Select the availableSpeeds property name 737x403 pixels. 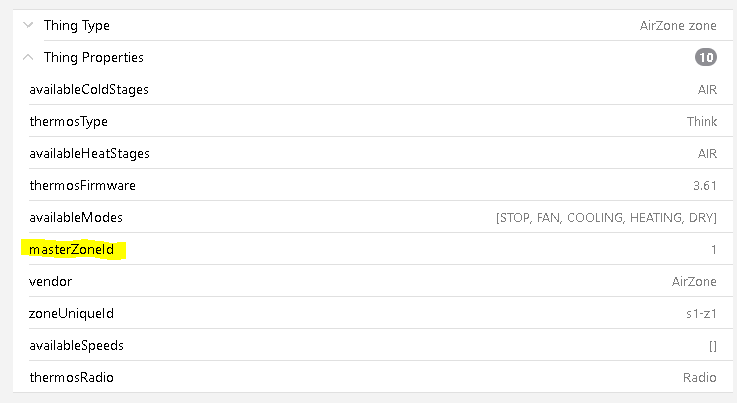[x=76, y=346]
